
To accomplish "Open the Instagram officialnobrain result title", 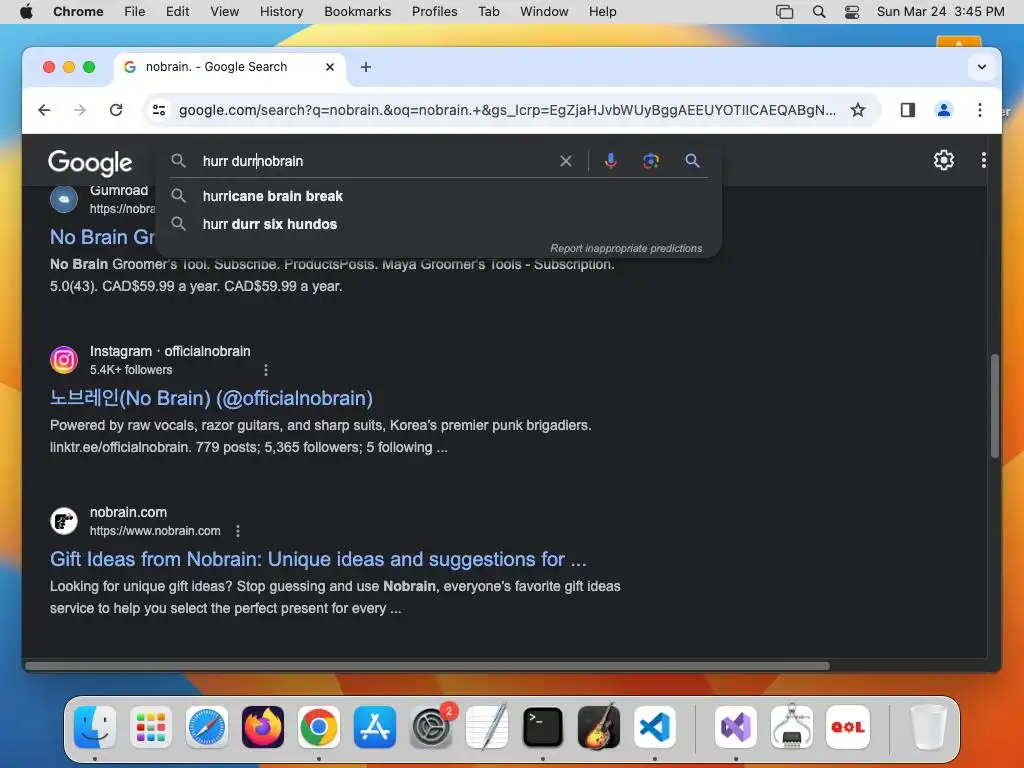I will point(211,398).
